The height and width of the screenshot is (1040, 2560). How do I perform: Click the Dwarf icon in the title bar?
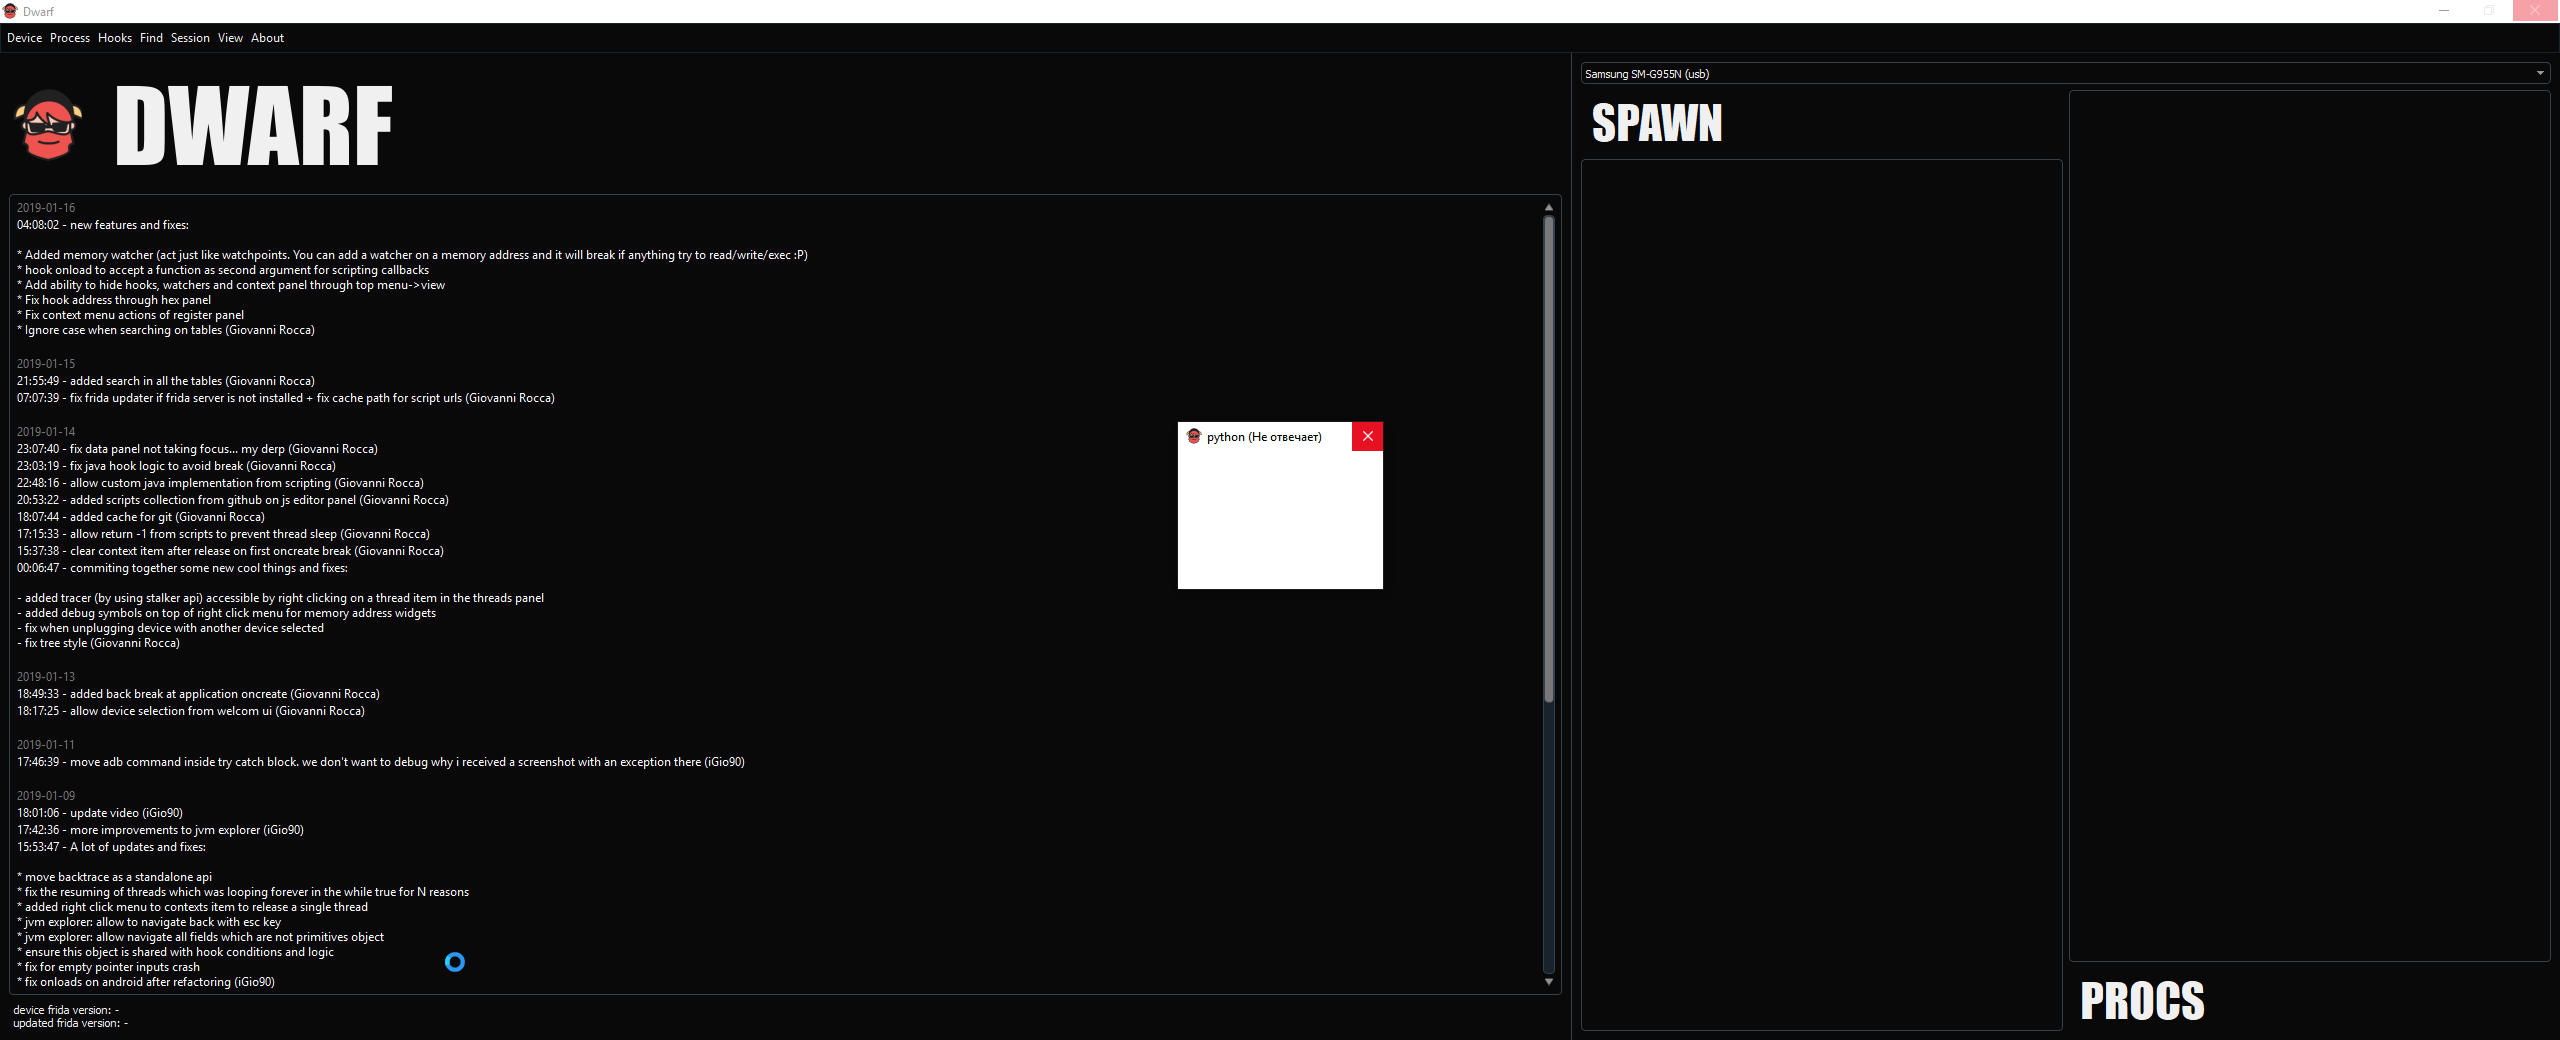[9, 11]
